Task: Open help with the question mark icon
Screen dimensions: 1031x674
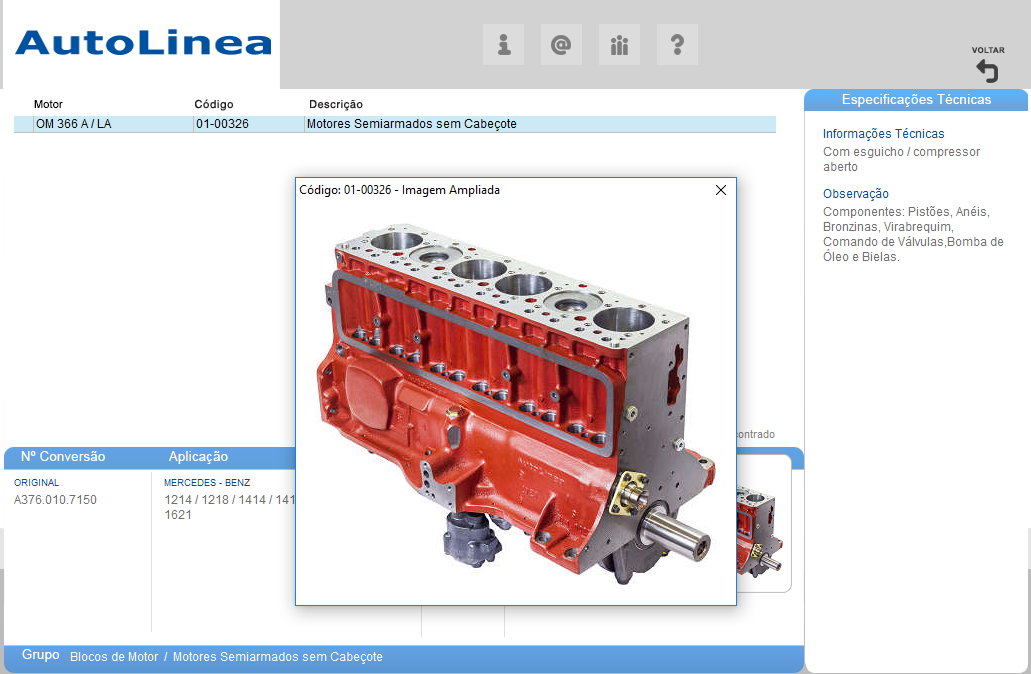Action: pos(677,45)
